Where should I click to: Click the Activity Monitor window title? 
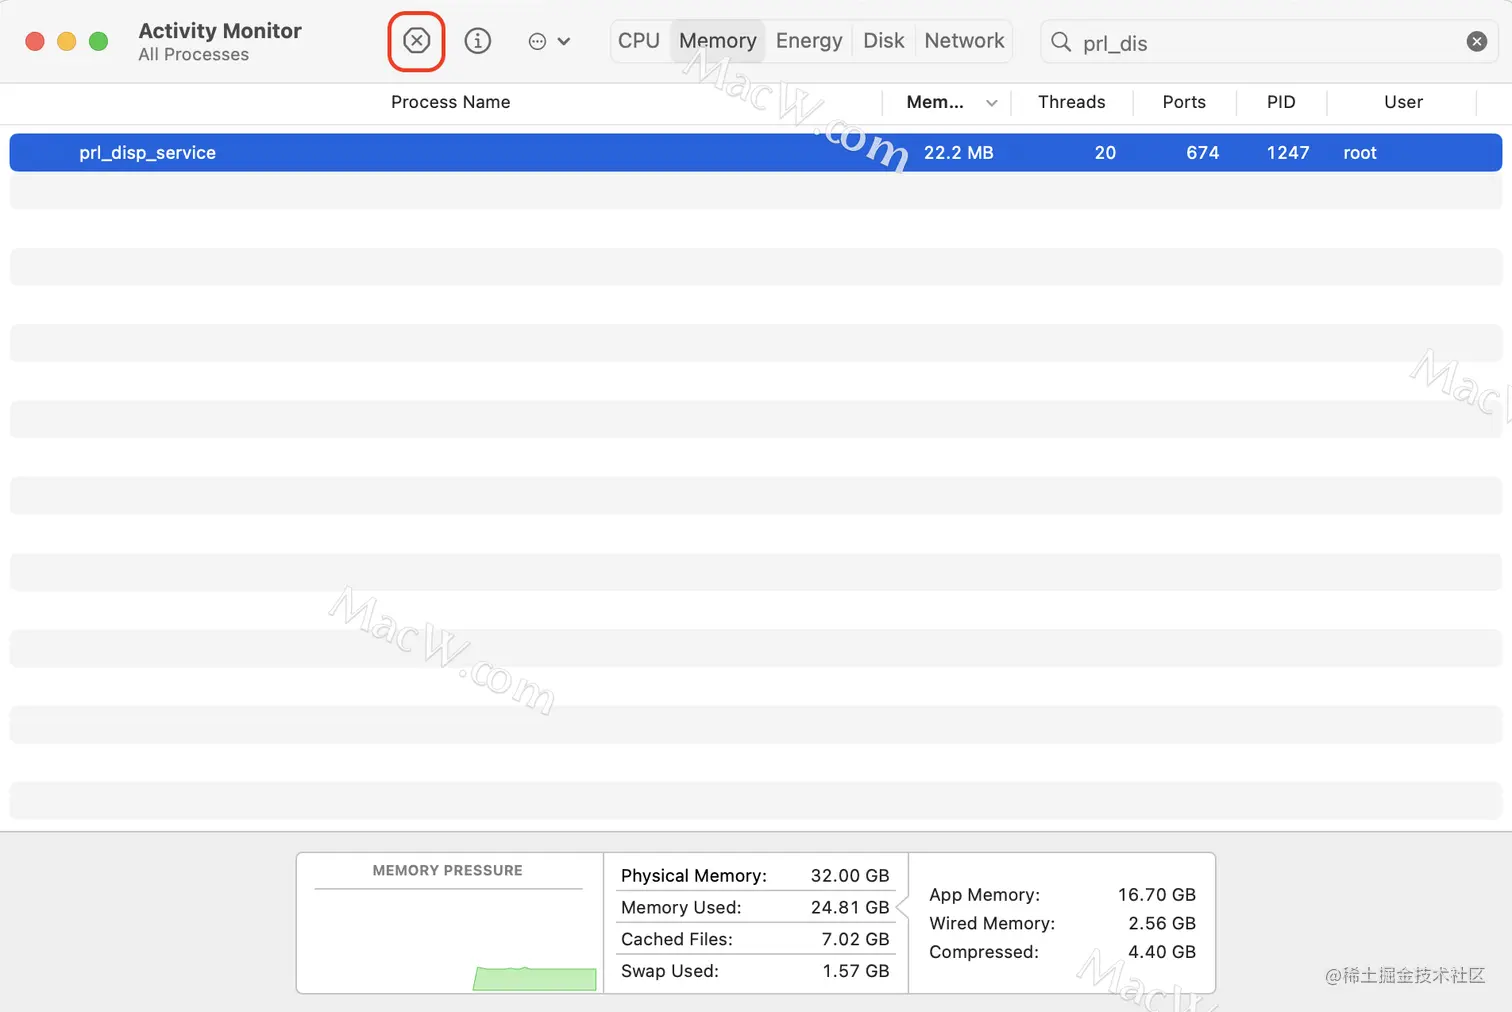pyautogui.click(x=220, y=31)
